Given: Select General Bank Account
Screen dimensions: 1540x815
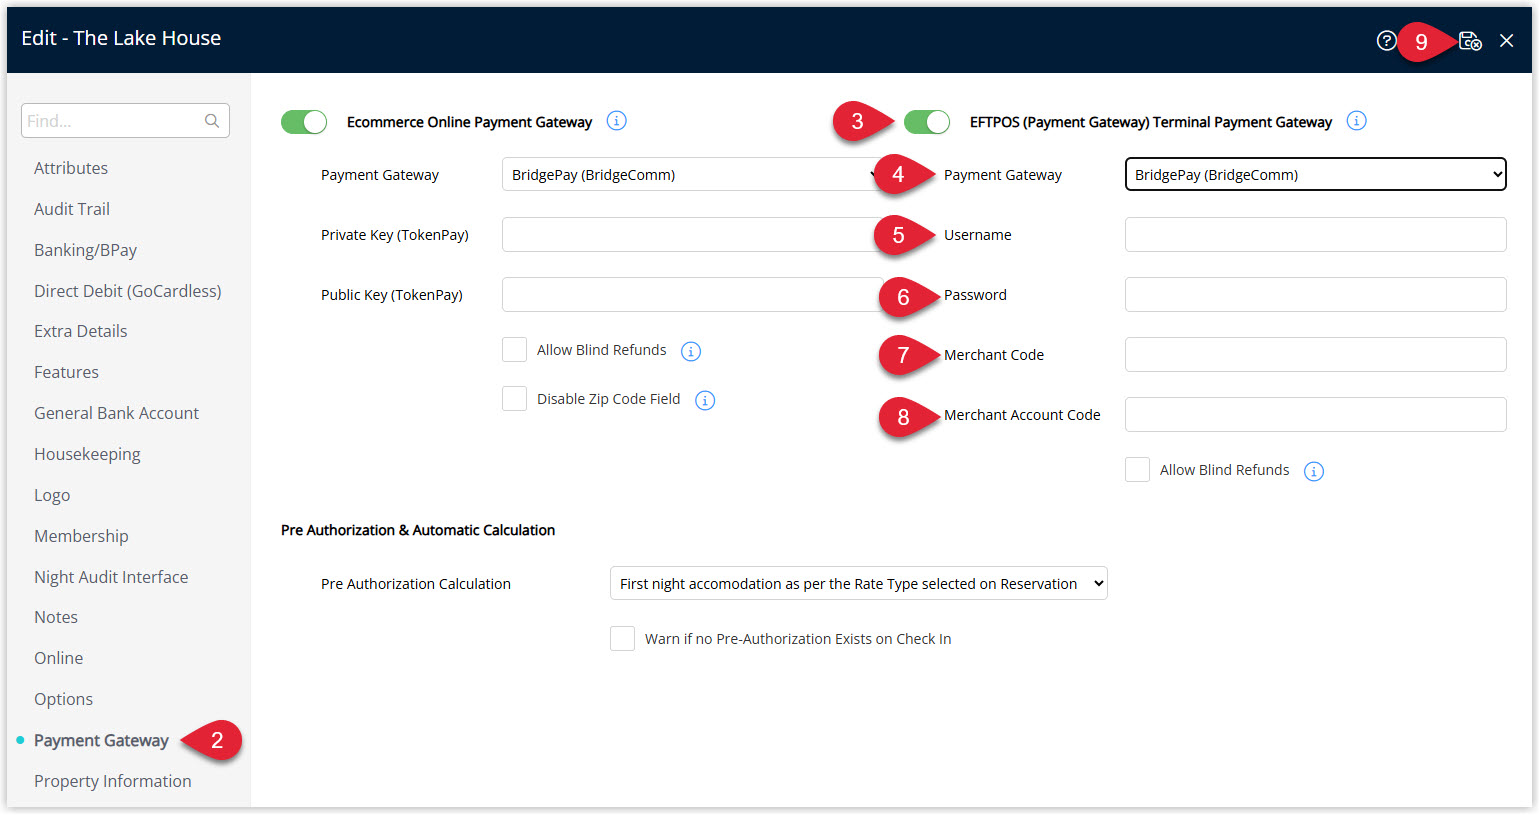Looking at the screenshot, I should point(116,413).
